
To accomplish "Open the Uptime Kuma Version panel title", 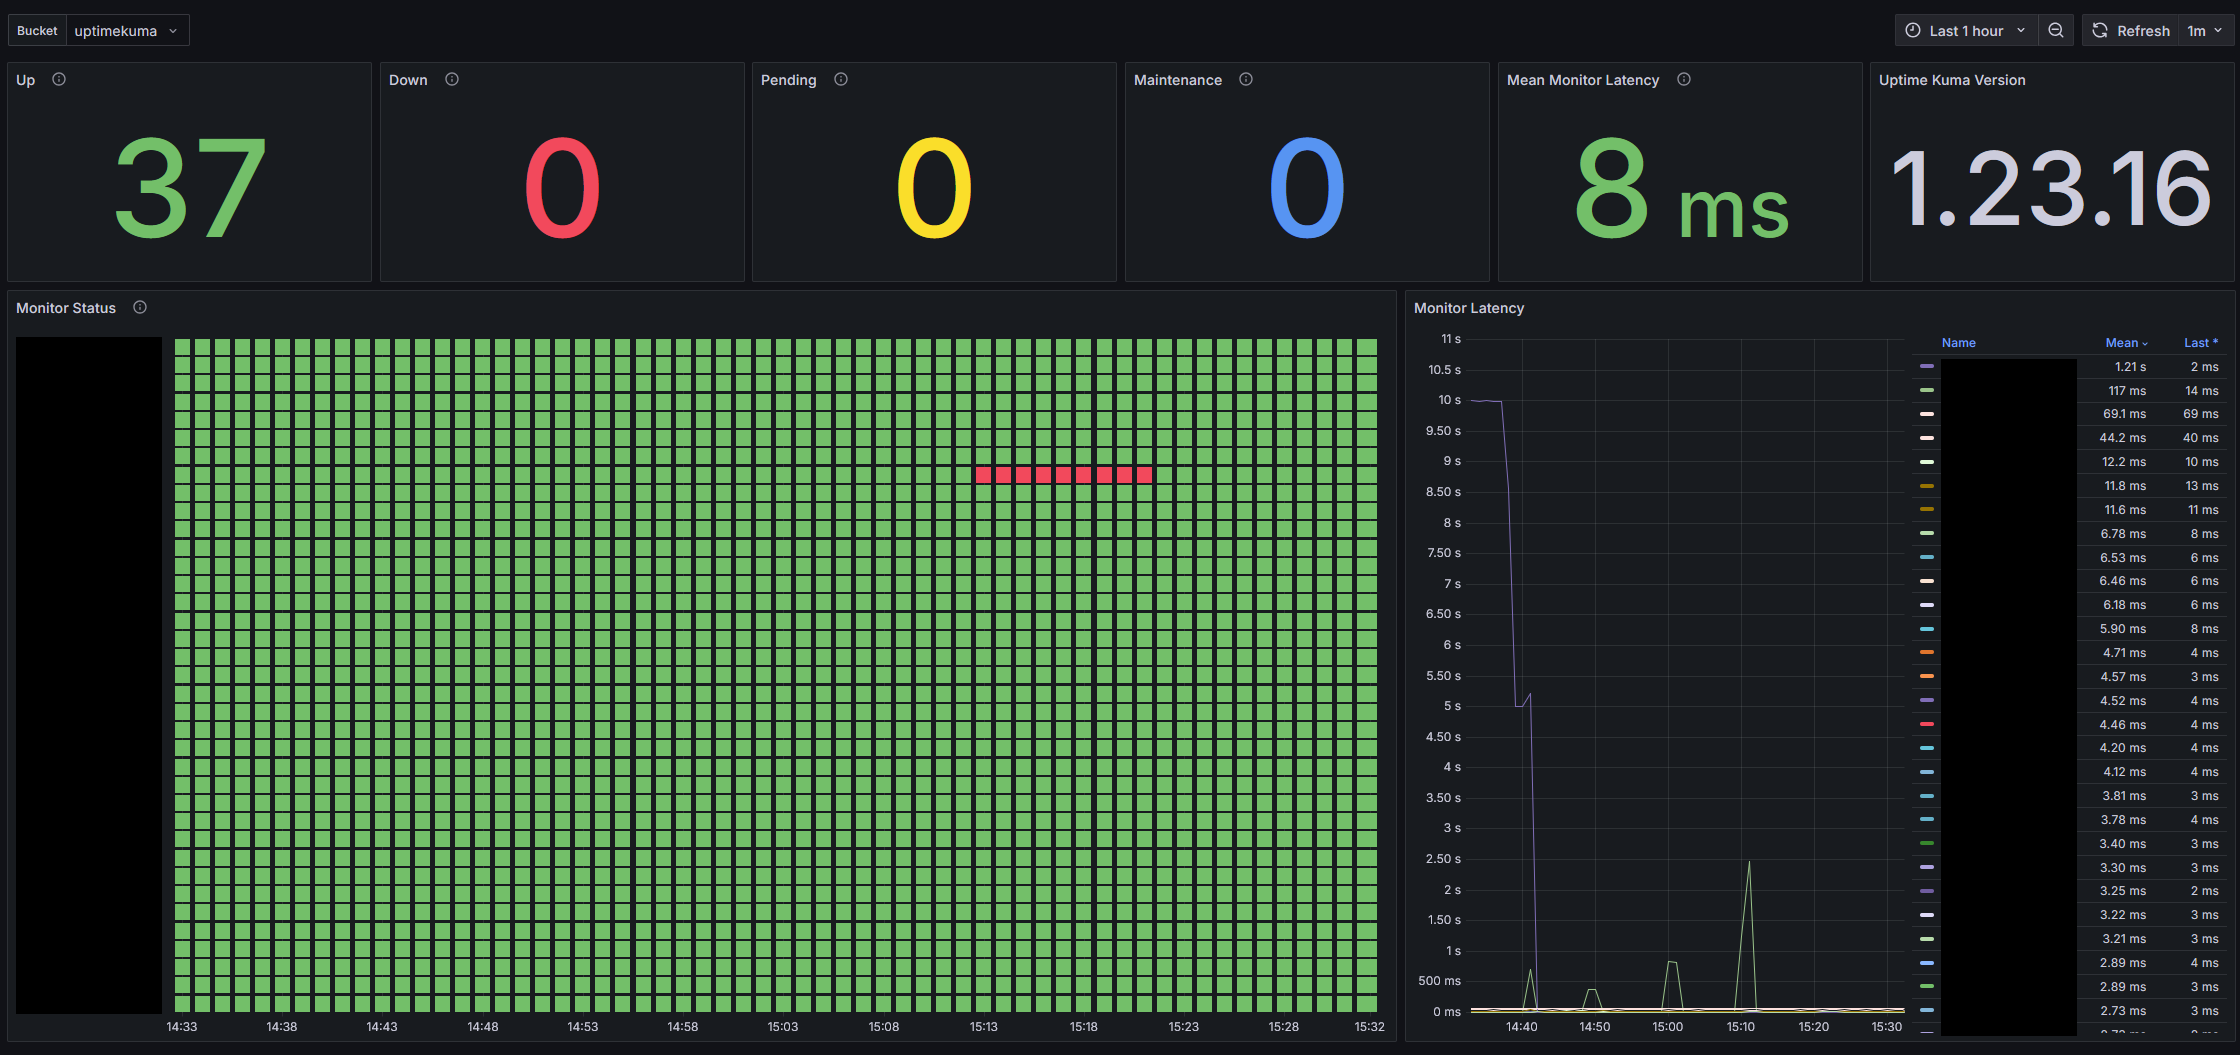I will pyautogui.click(x=1952, y=80).
